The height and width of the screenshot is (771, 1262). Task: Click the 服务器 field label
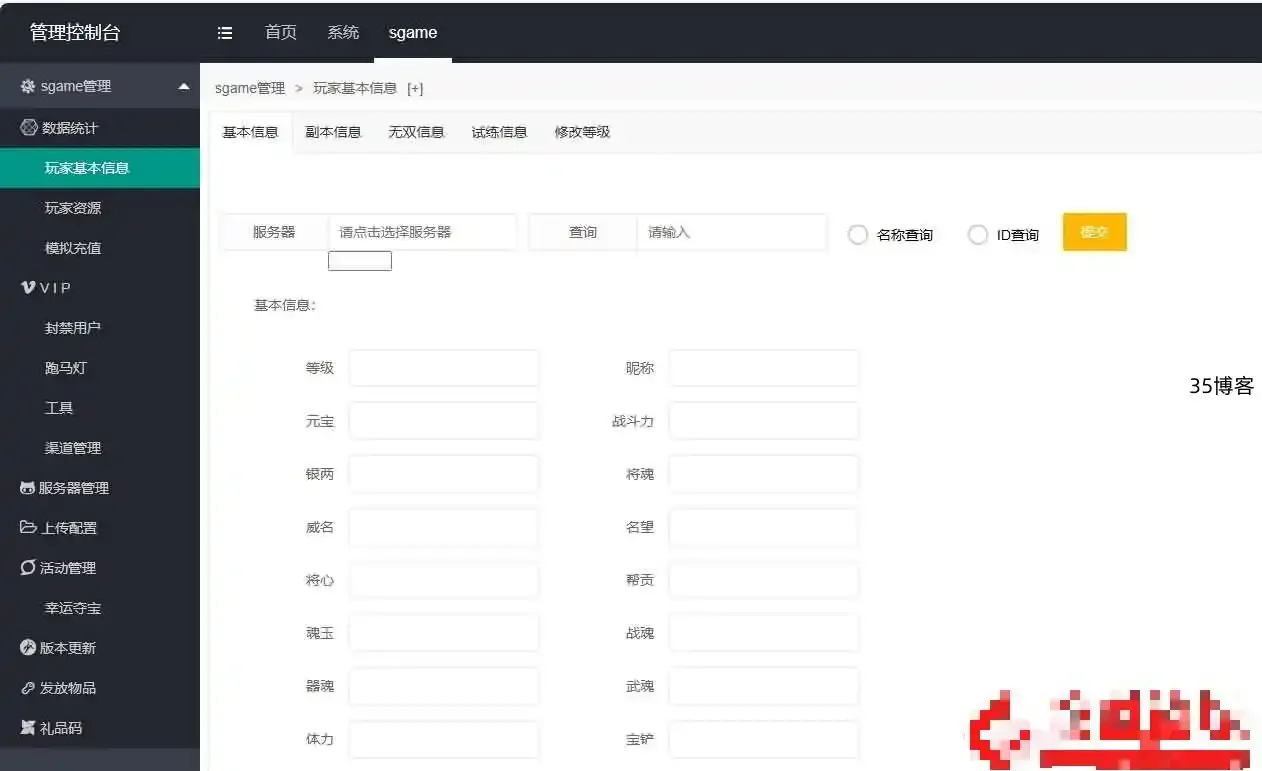coord(274,232)
